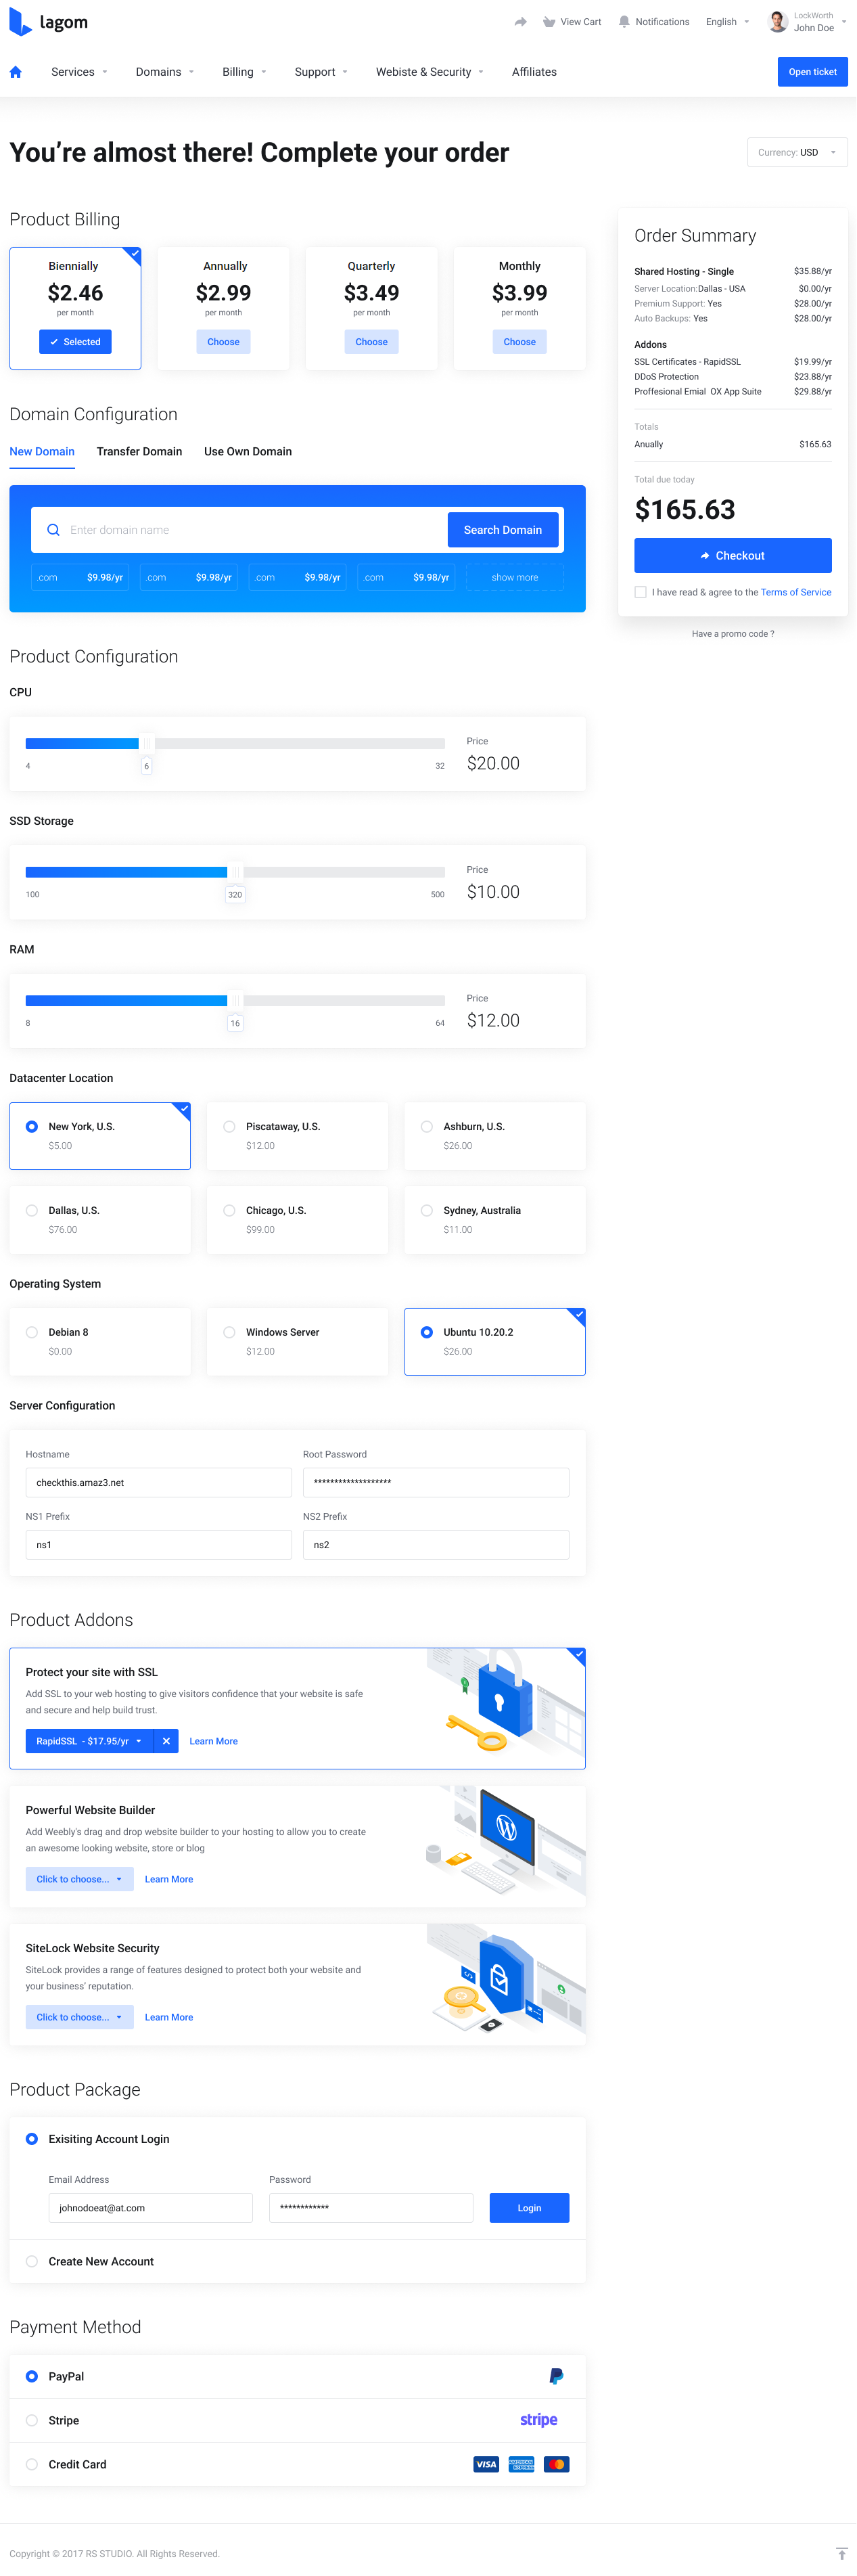Click Have a promo code link

coord(733,634)
